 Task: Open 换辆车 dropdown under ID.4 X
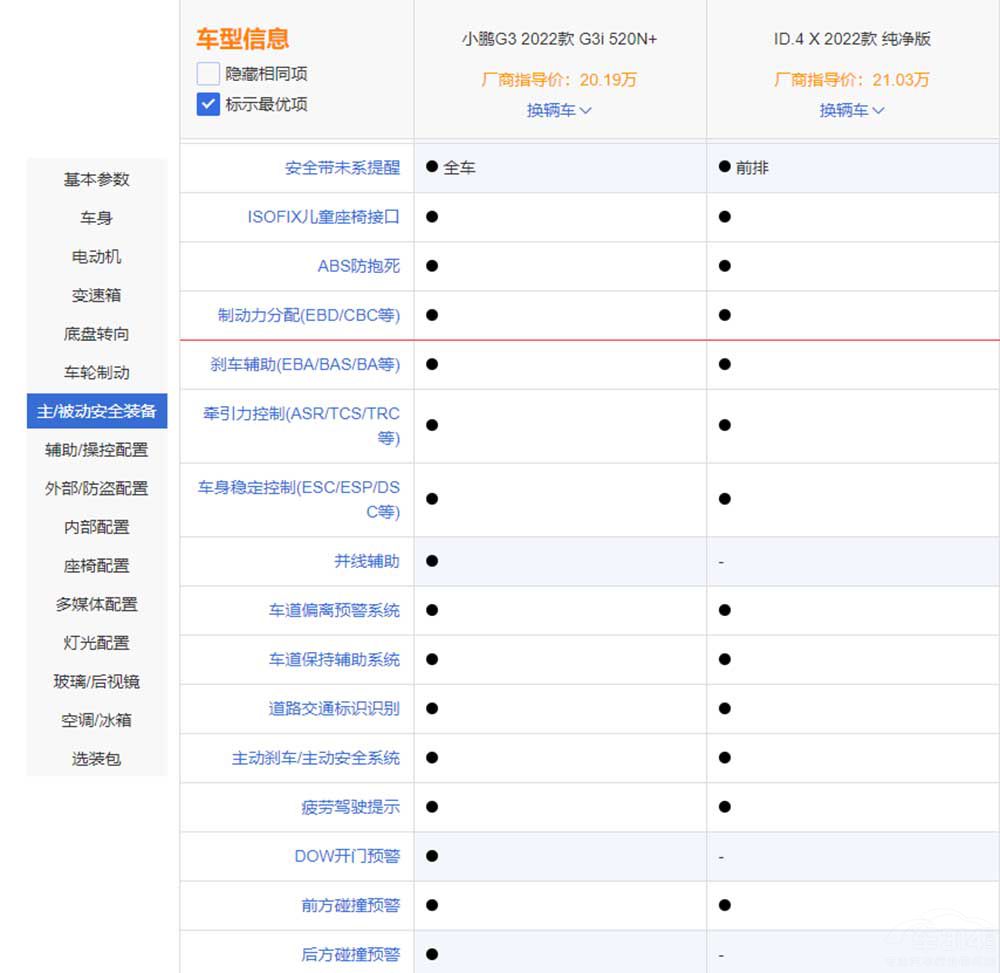point(852,110)
